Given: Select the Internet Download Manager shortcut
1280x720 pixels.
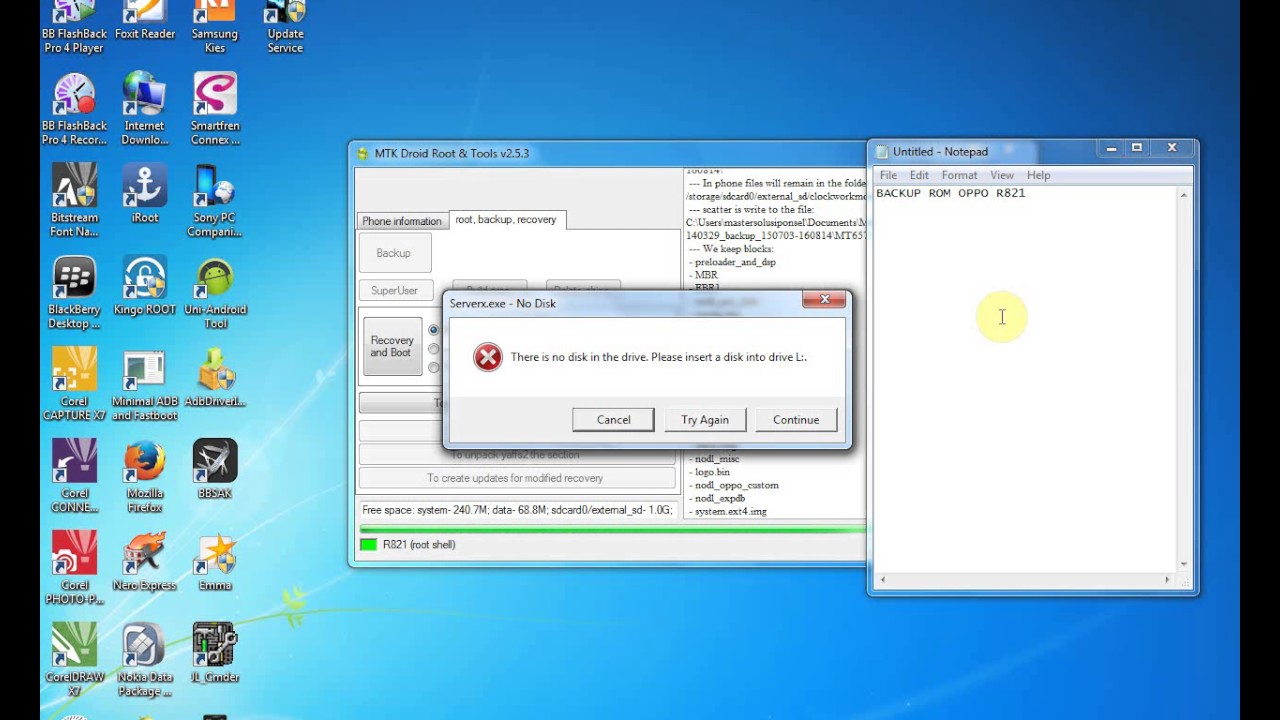Looking at the screenshot, I should 144,110.
